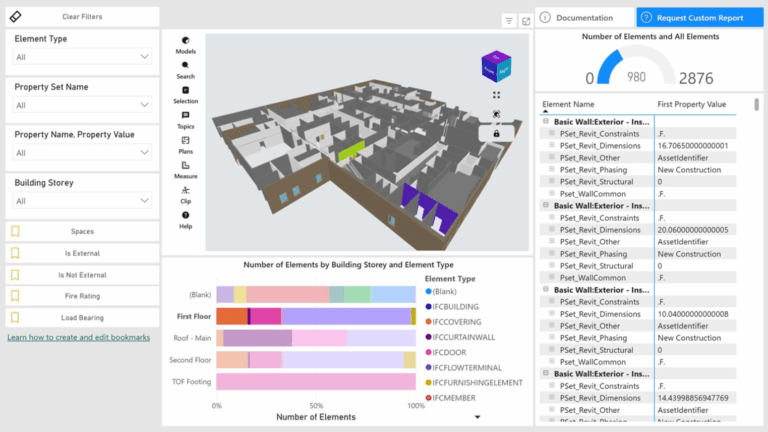Collapse the first Basic Wall:Exterior row

coord(546,122)
